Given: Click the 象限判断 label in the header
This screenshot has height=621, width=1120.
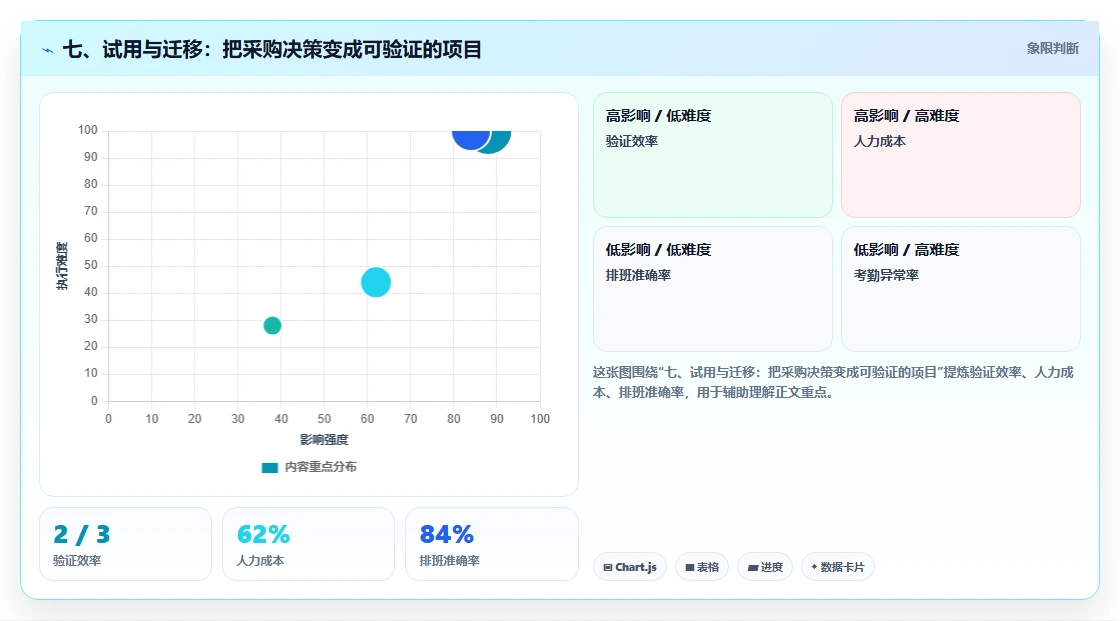Looking at the screenshot, I should (x=1052, y=49).
